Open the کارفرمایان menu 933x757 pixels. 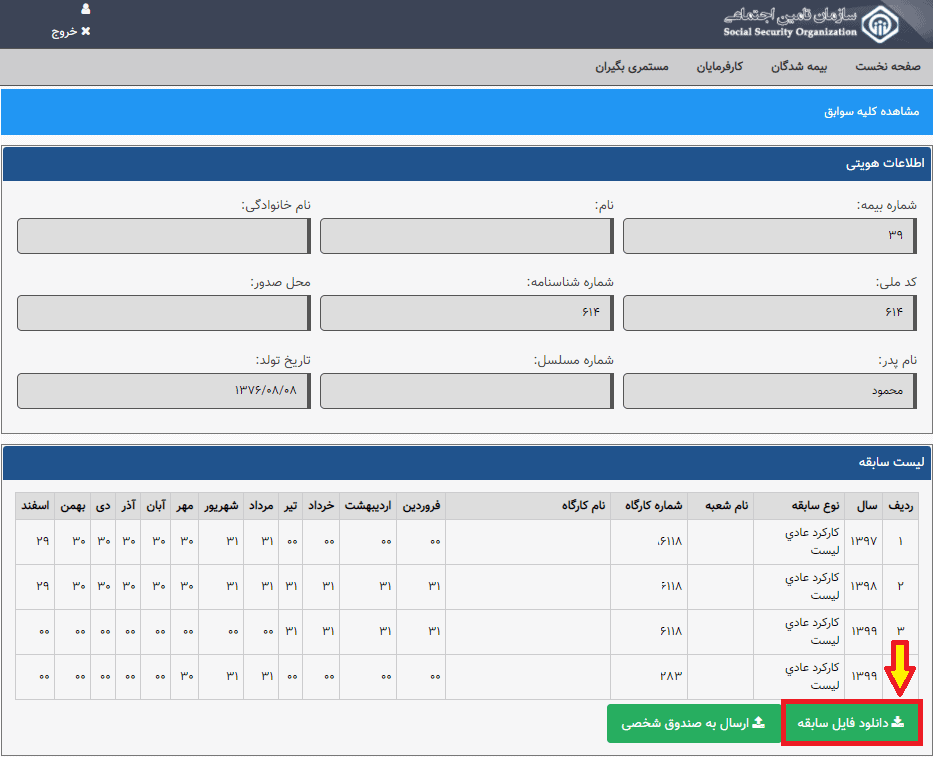tap(719, 67)
